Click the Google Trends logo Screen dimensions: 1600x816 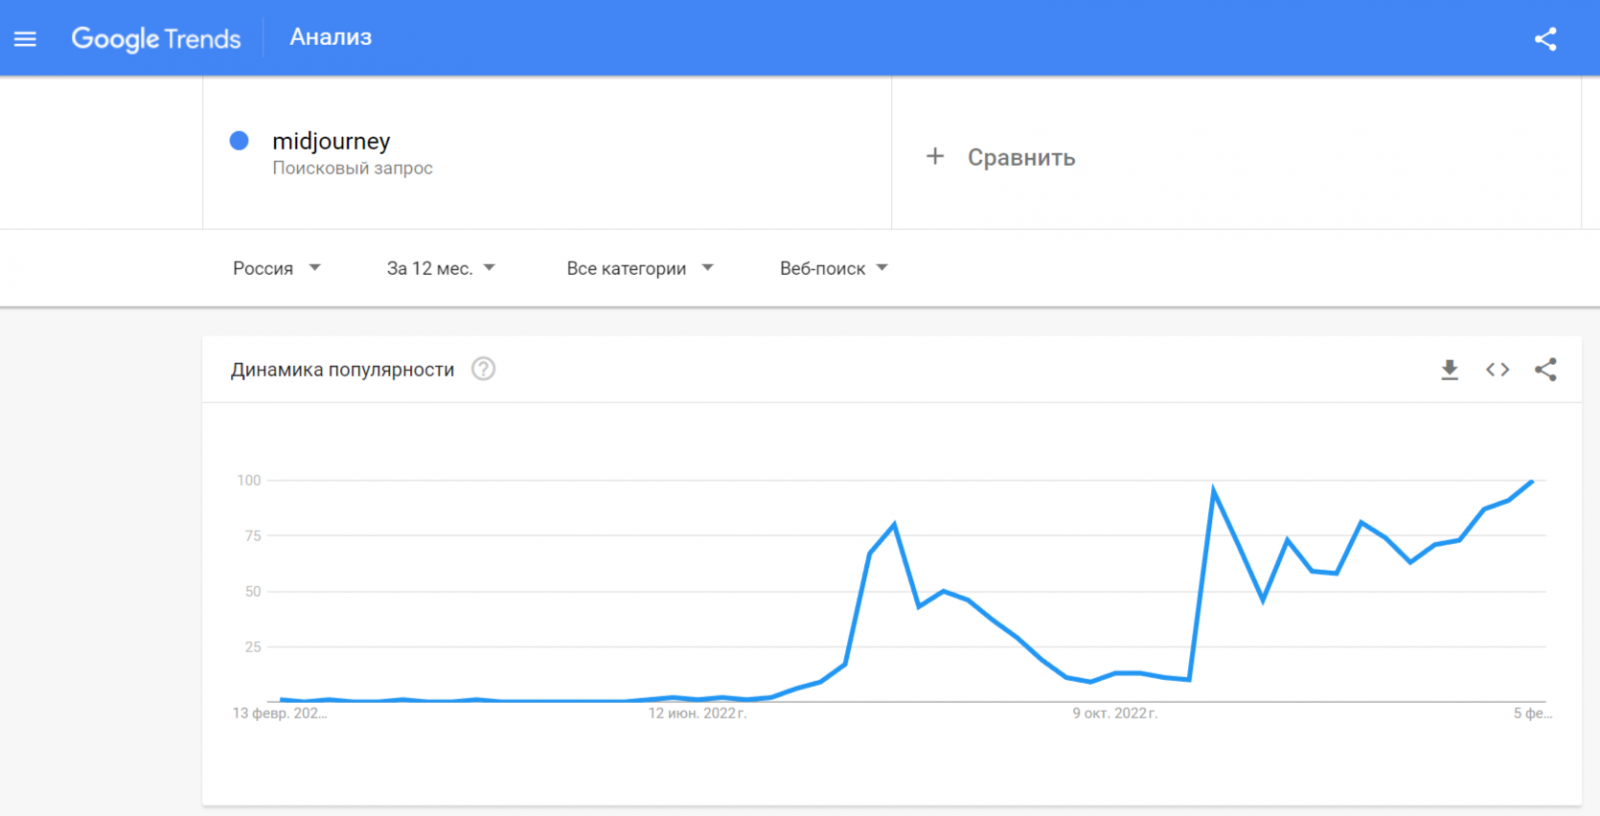pyautogui.click(x=156, y=39)
